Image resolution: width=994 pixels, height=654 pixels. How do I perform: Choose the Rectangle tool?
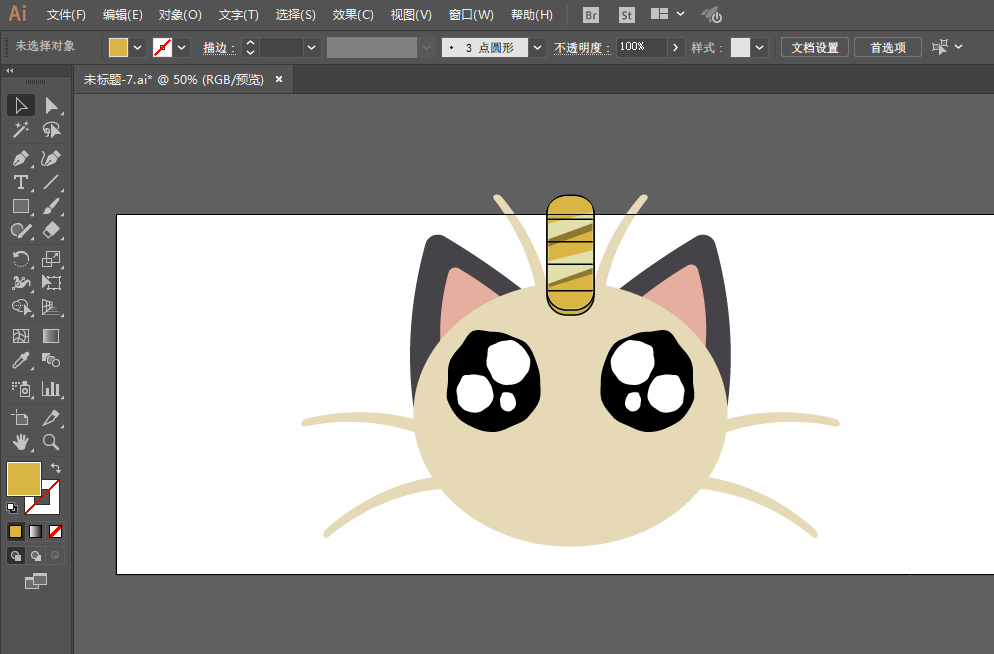21,207
